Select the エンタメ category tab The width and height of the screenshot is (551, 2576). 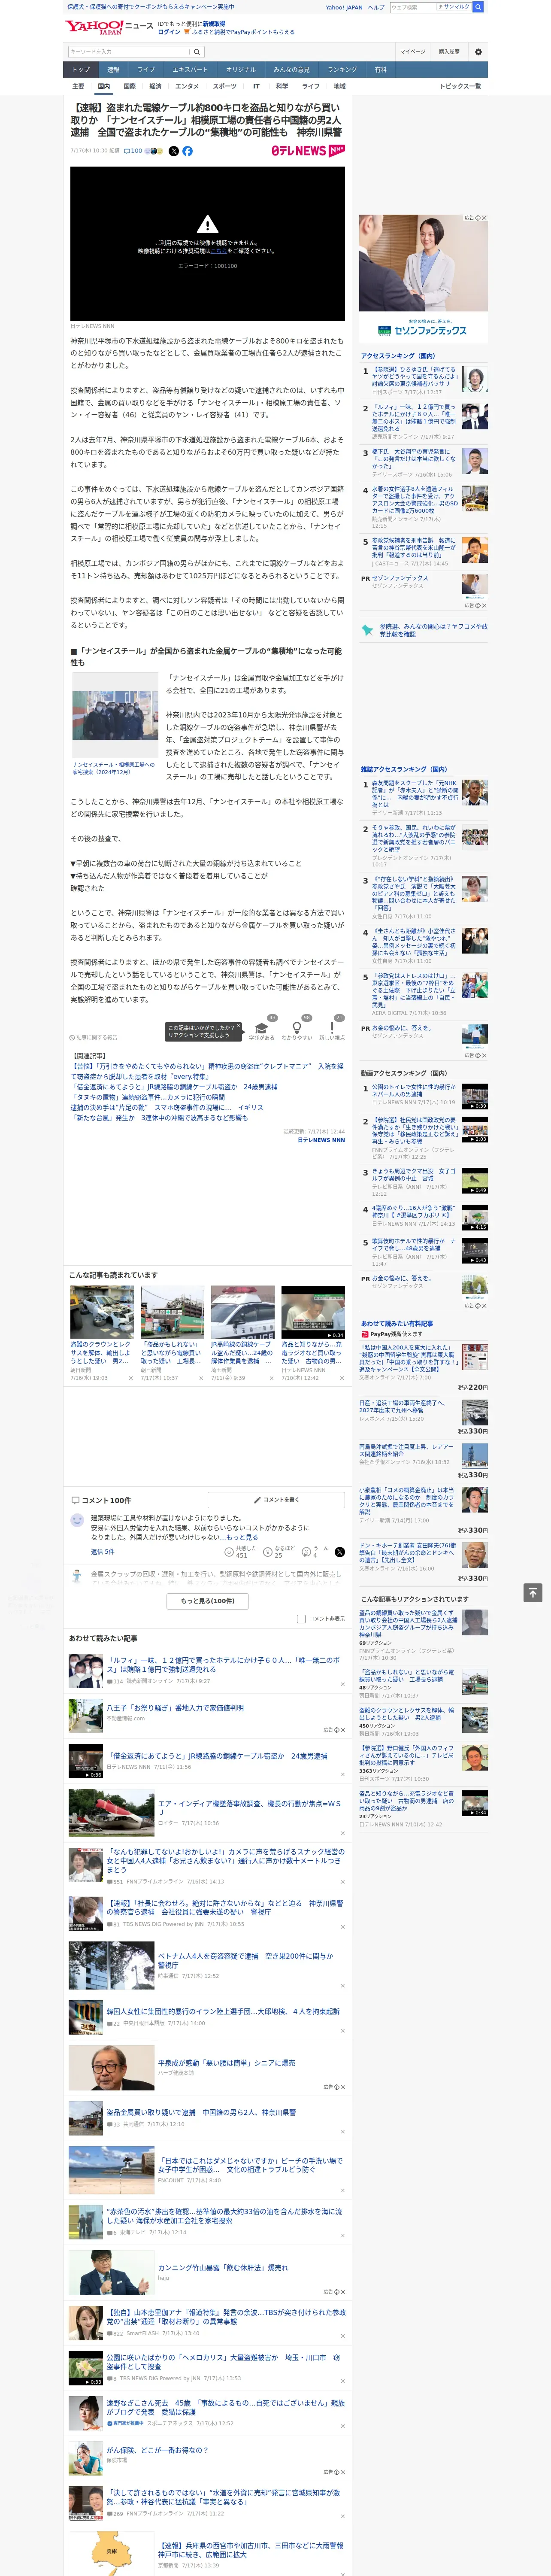[x=187, y=86]
